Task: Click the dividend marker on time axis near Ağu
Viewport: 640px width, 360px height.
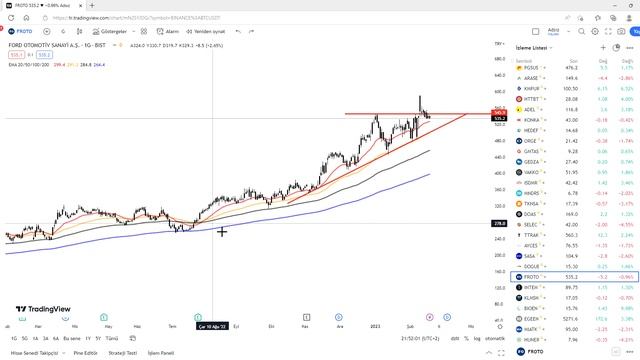Action: point(198,317)
